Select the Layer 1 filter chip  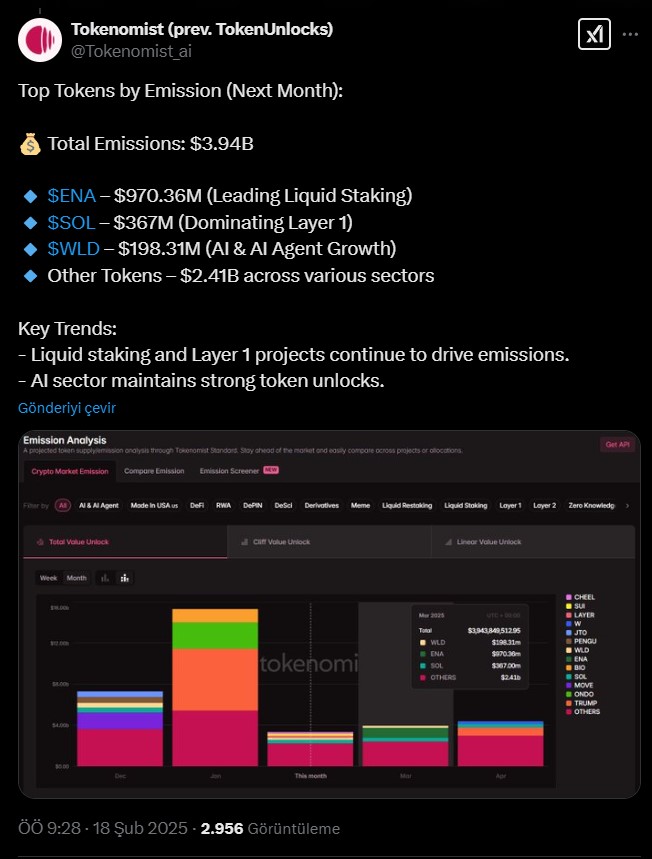click(510, 506)
